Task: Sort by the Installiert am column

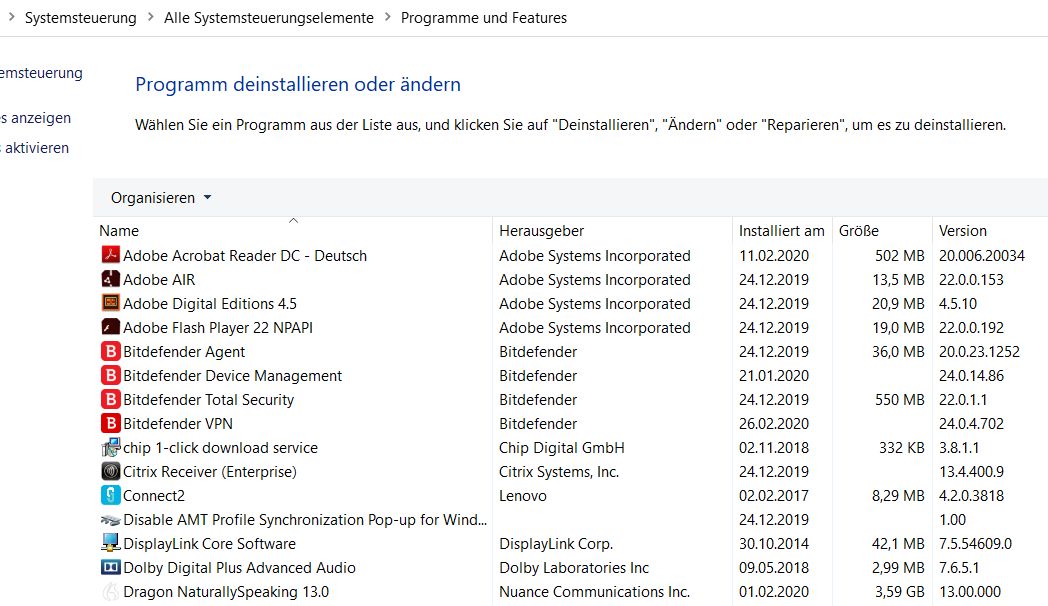Action: 781,231
